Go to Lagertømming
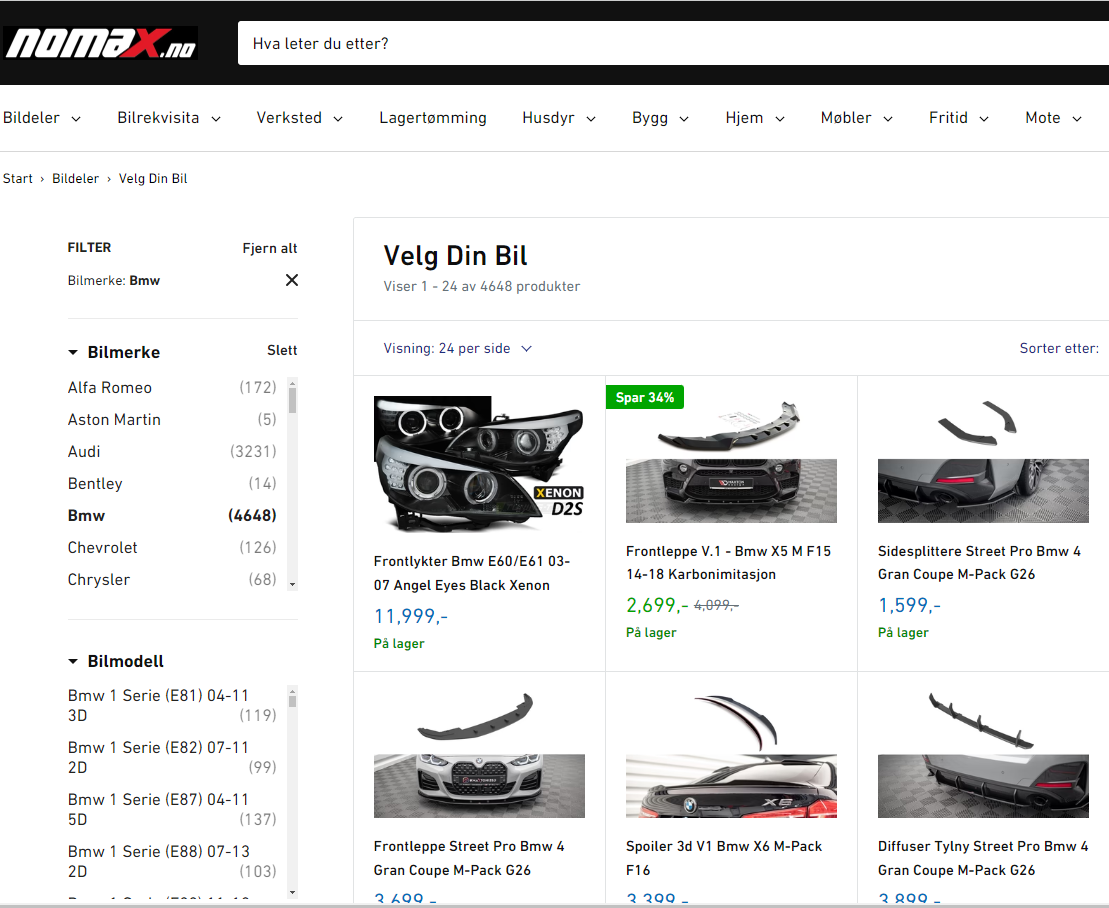1109x908 pixels. click(433, 118)
